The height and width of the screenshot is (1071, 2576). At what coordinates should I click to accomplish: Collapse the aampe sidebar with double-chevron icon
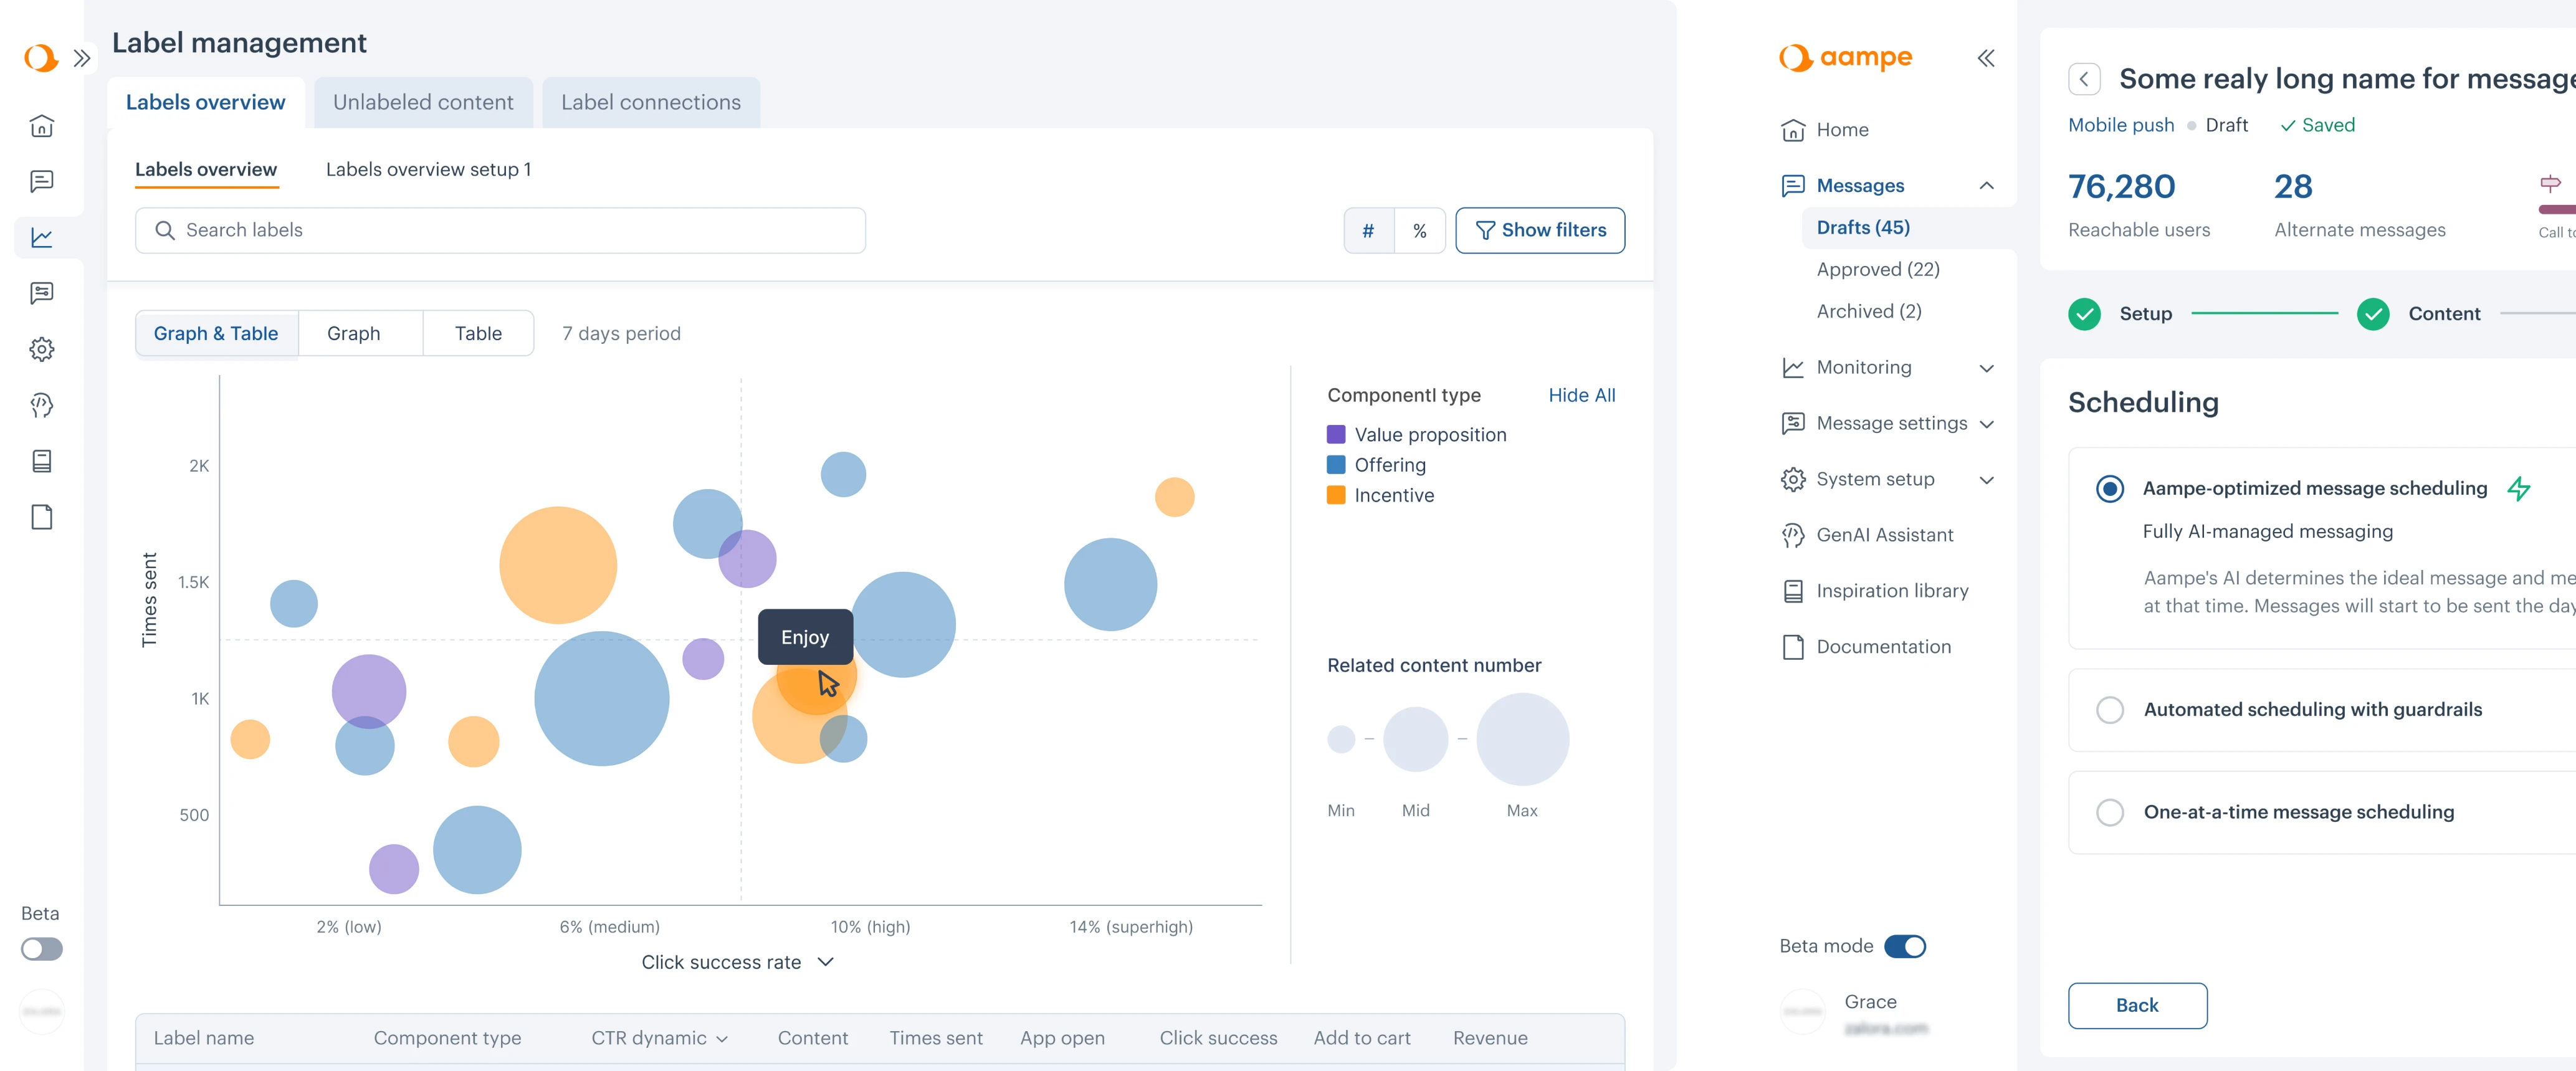point(1985,58)
